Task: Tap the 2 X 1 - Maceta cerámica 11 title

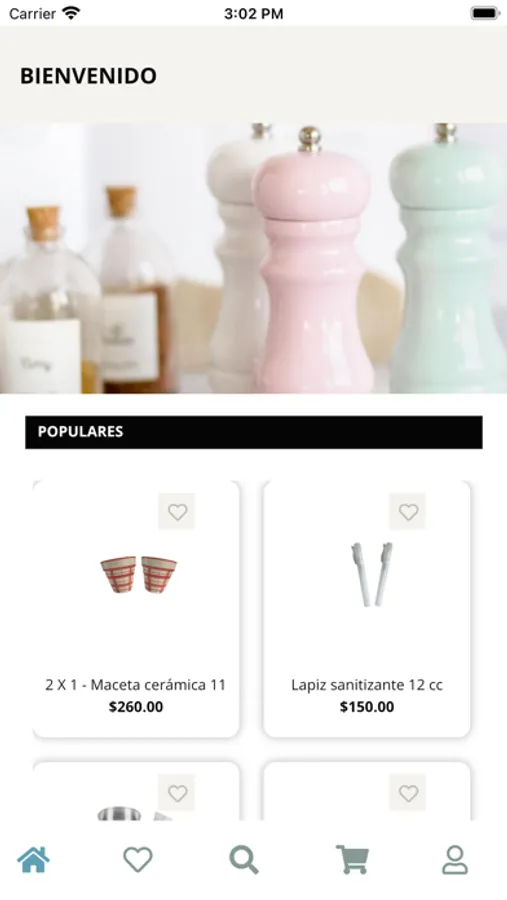Action: [x=136, y=685]
